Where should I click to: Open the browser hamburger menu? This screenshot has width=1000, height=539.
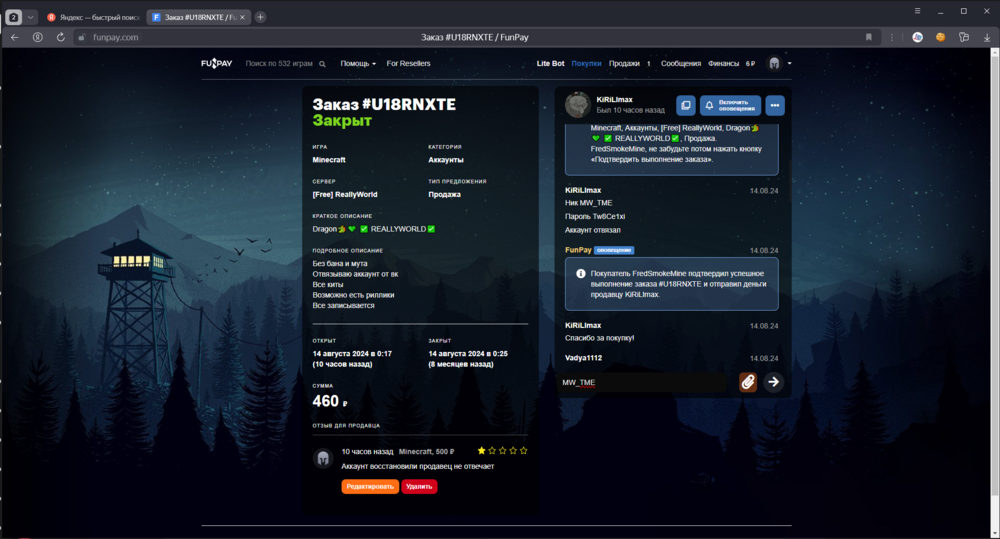tap(917, 11)
